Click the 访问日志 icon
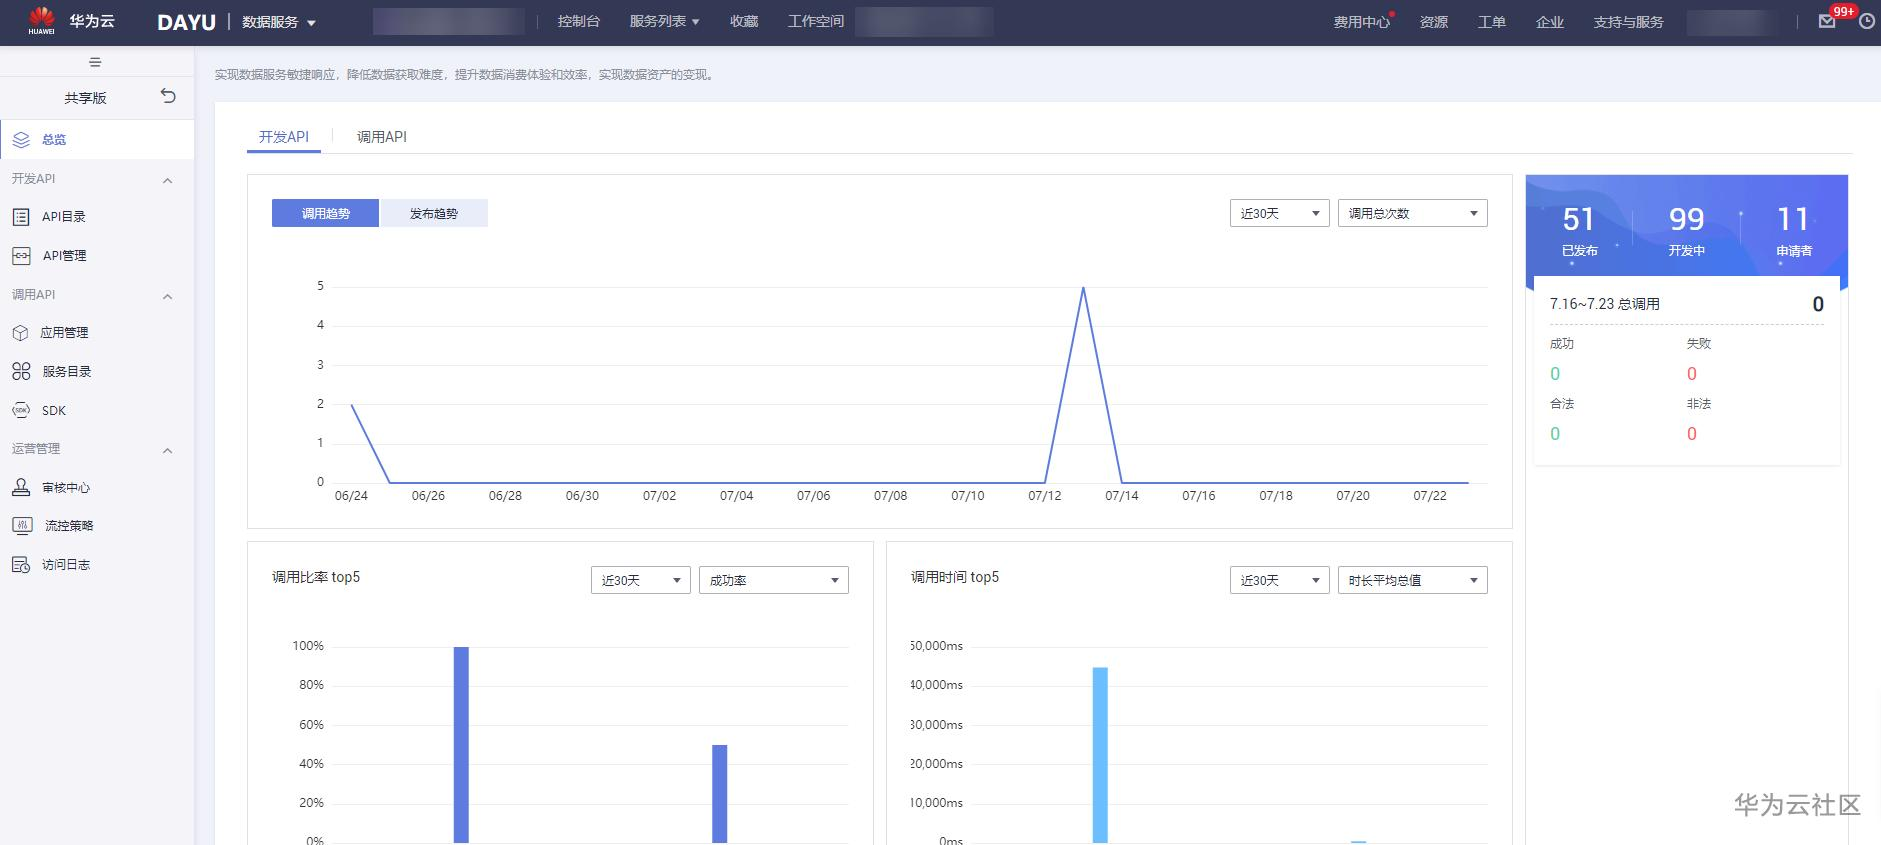1881x845 pixels. pyautogui.click(x=21, y=564)
